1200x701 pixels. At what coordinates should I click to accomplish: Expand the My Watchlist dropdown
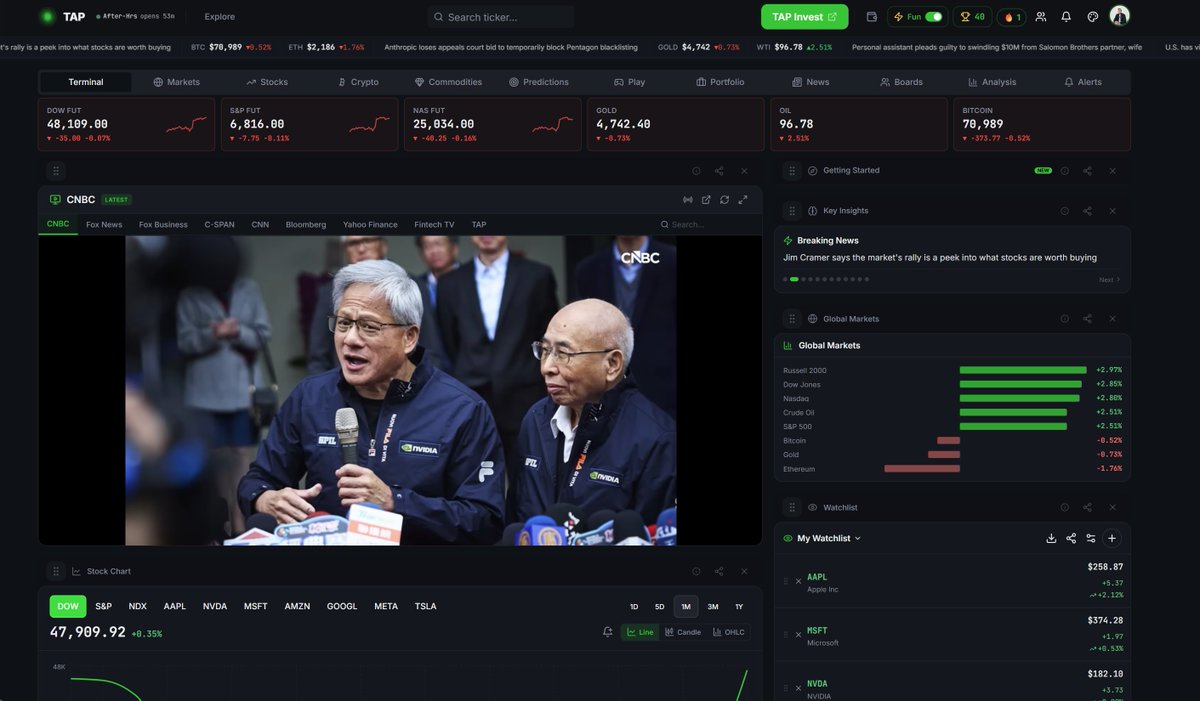[822, 538]
